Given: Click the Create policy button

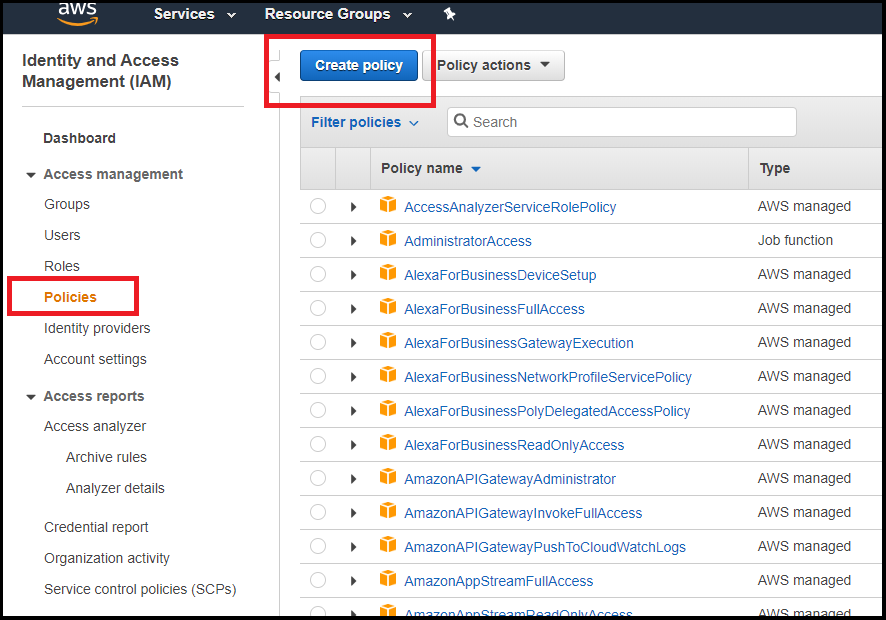Looking at the screenshot, I should [x=358, y=65].
